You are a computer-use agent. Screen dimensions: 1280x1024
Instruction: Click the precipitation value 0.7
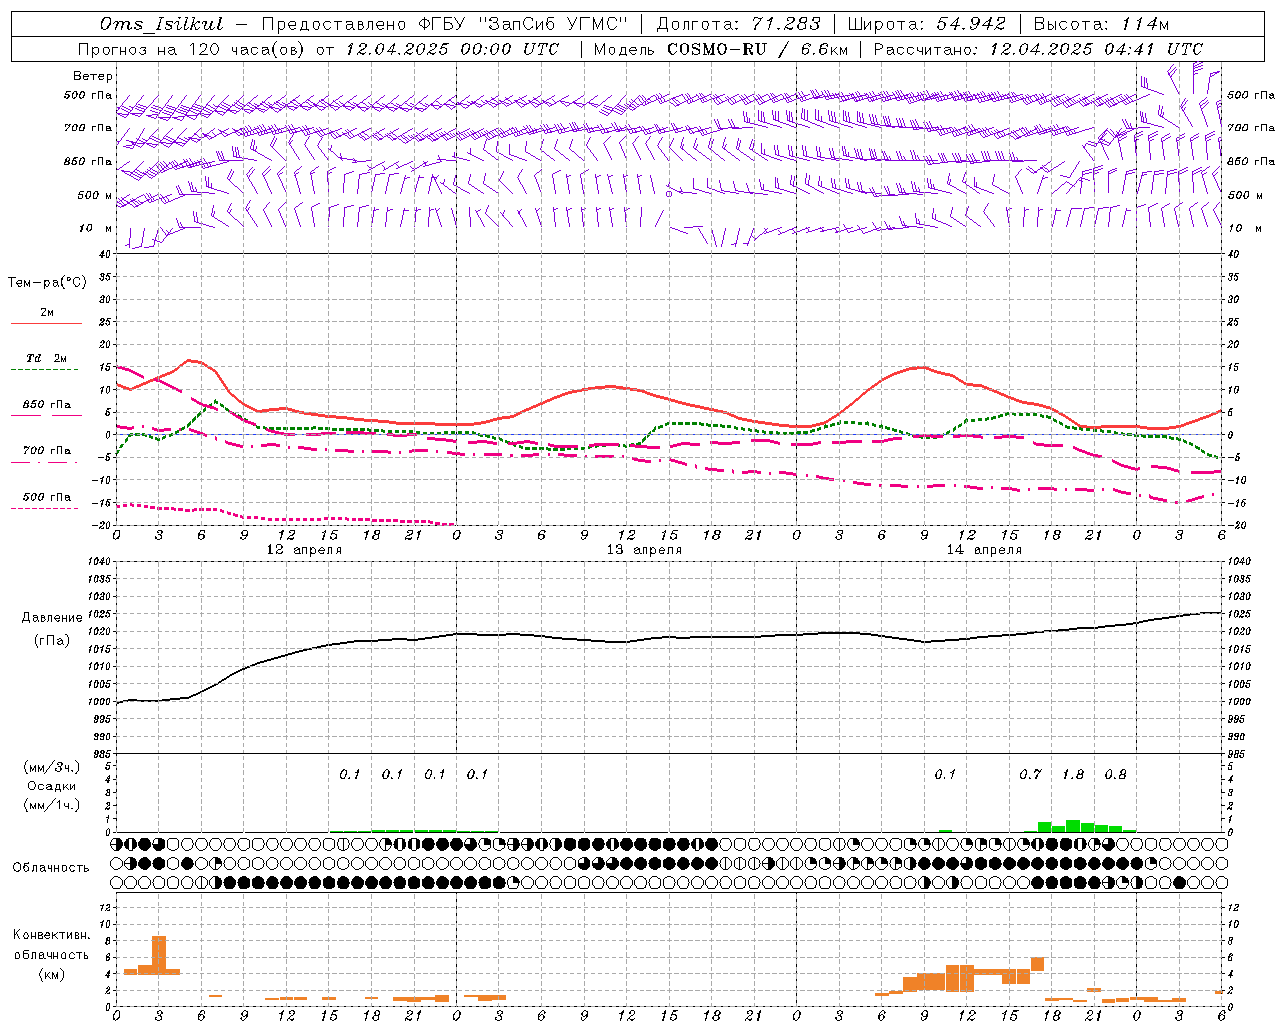1030,775
